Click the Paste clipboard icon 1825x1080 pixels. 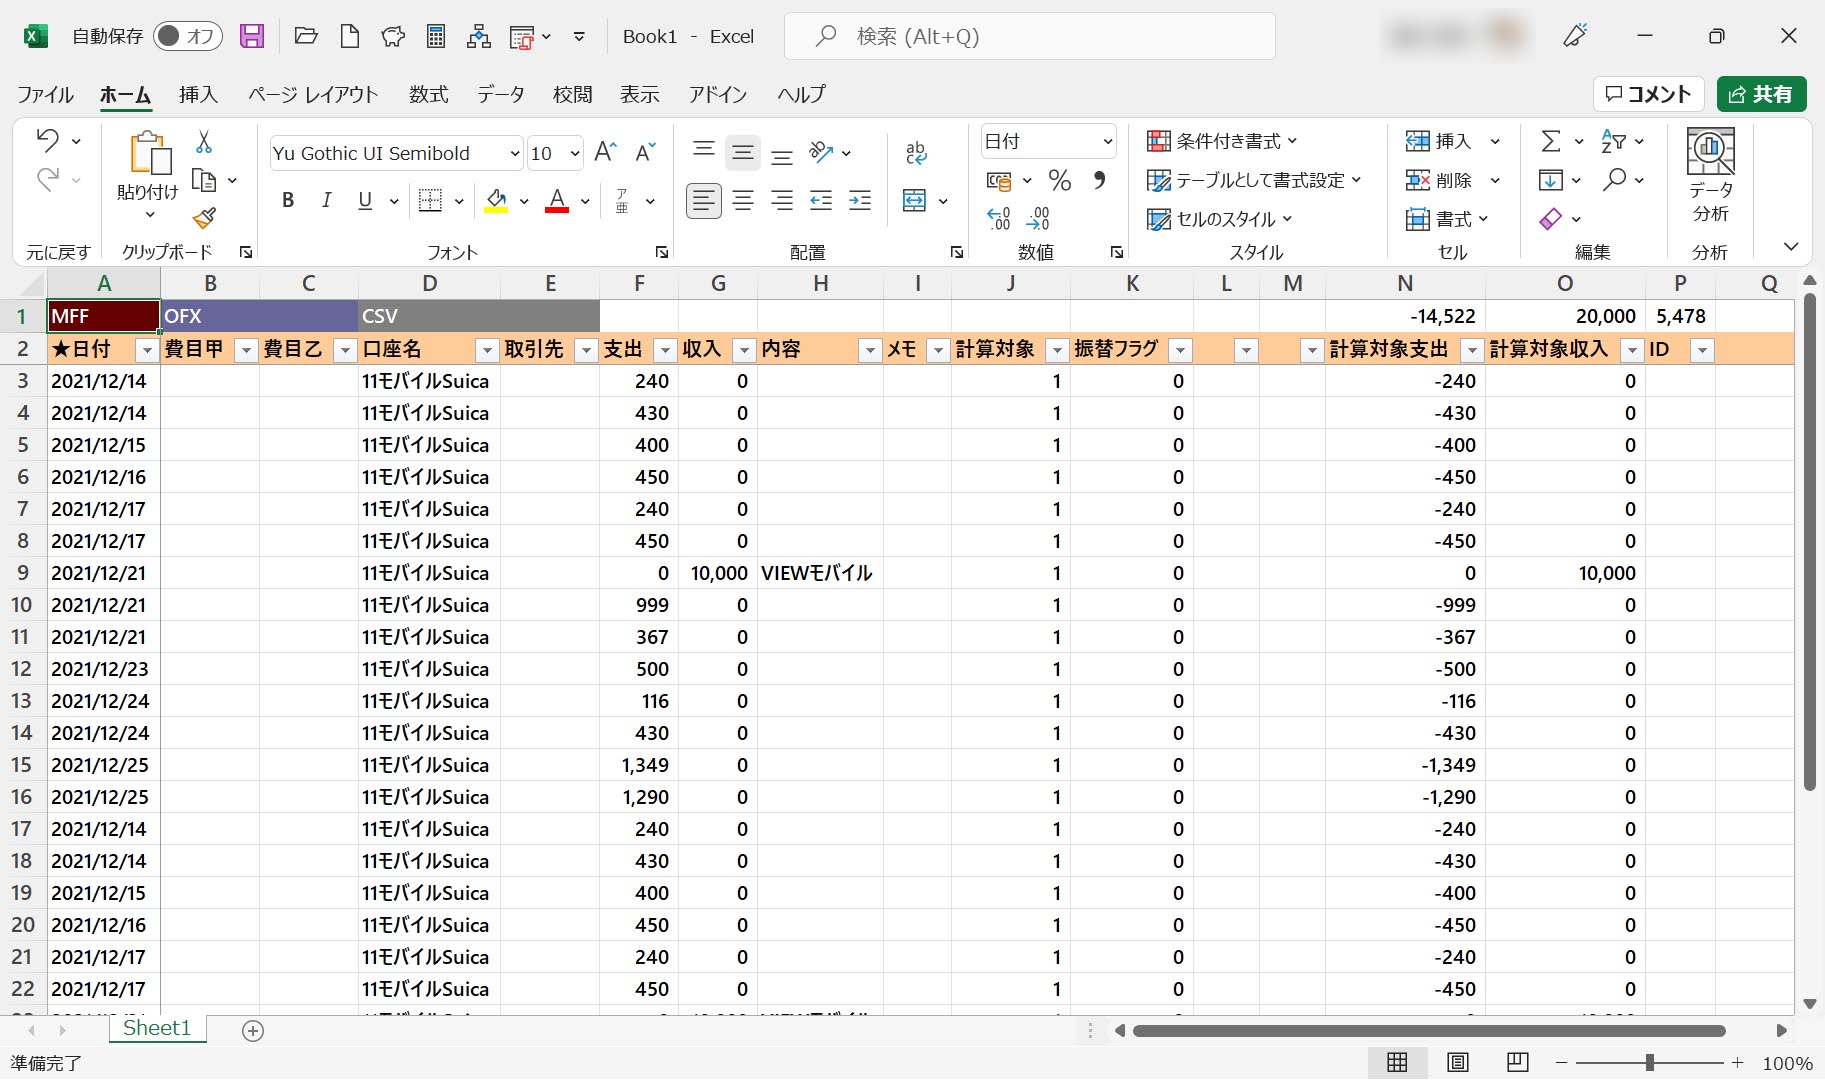pos(150,155)
